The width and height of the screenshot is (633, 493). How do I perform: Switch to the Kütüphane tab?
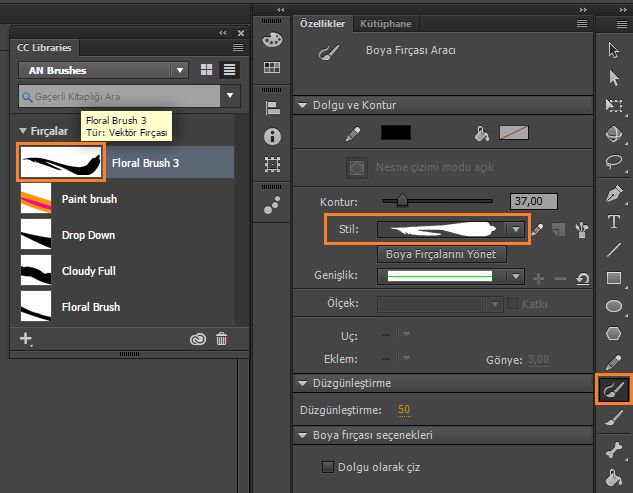[386, 24]
